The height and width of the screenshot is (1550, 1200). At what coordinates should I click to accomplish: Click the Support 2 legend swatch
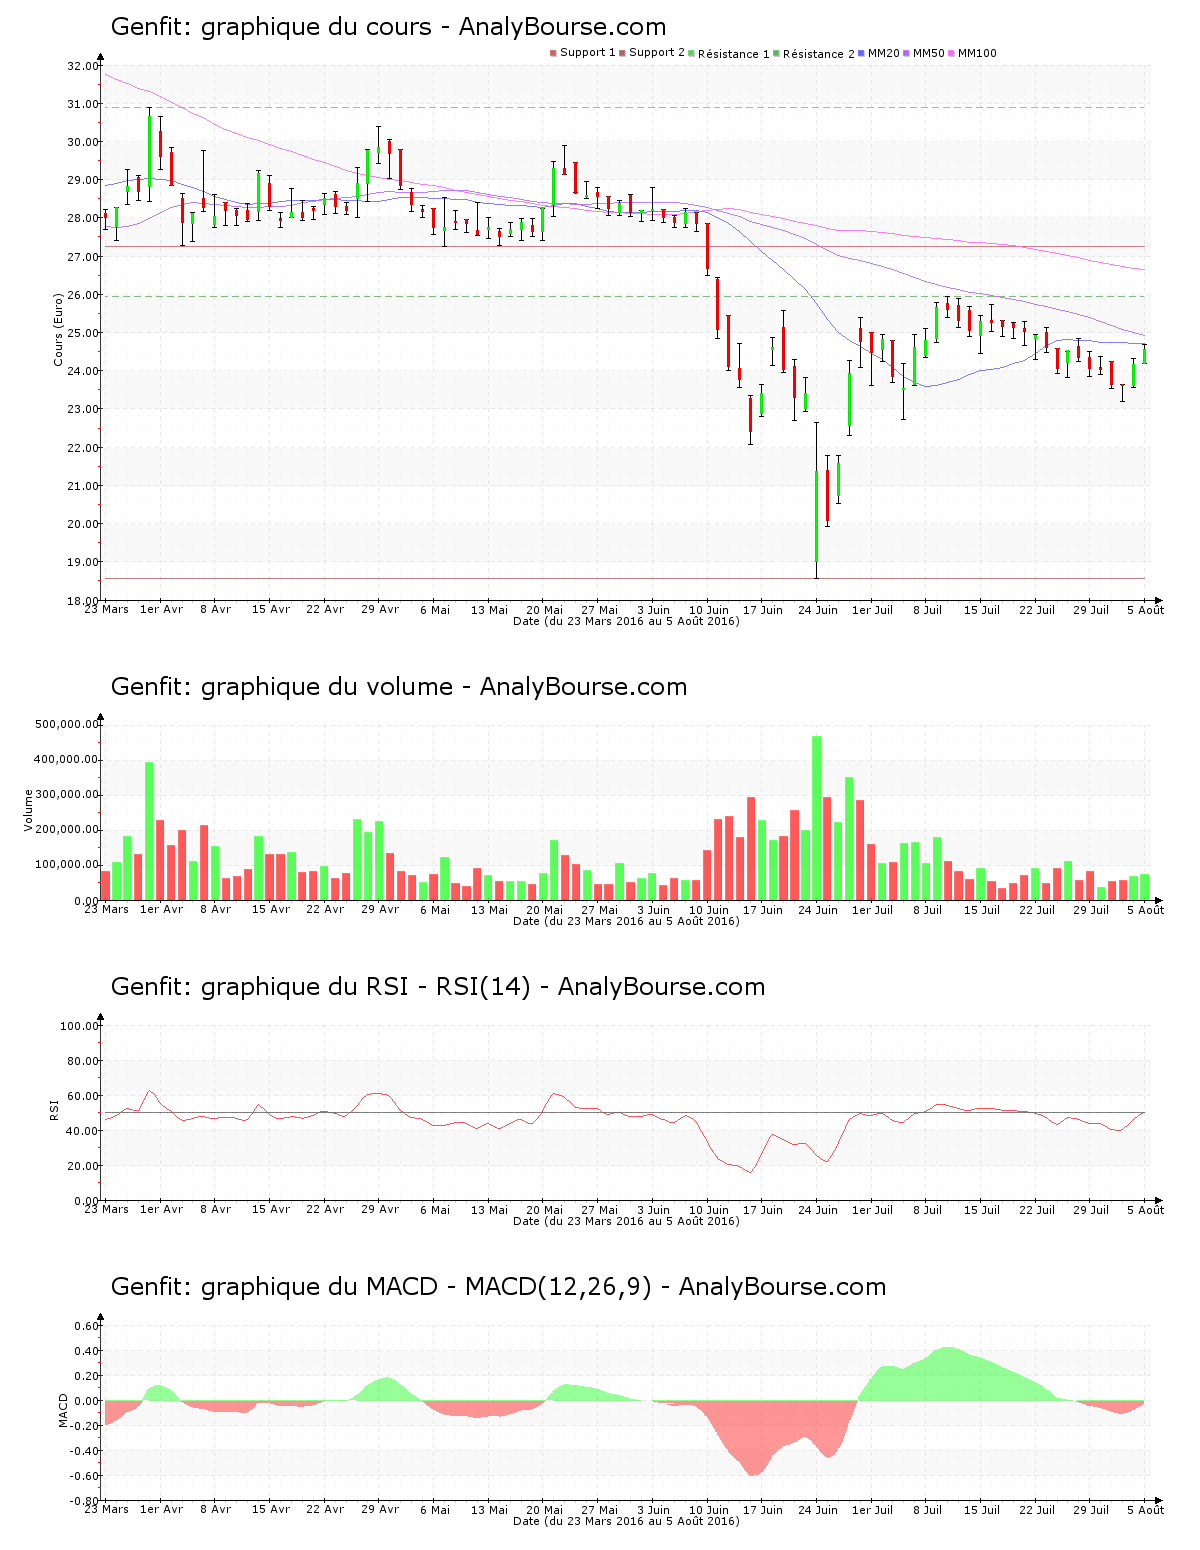(622, 53)
